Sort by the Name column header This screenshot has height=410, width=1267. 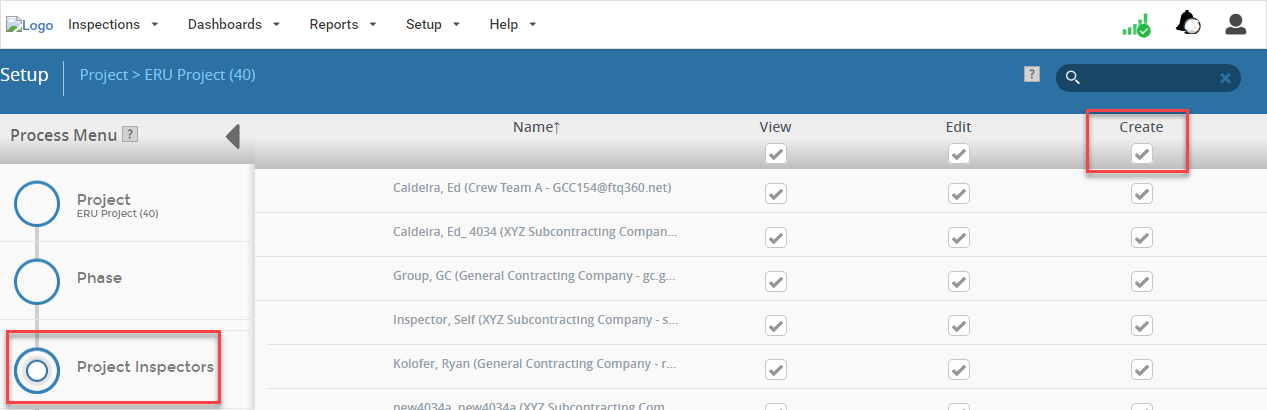click(x=536, y=127)
